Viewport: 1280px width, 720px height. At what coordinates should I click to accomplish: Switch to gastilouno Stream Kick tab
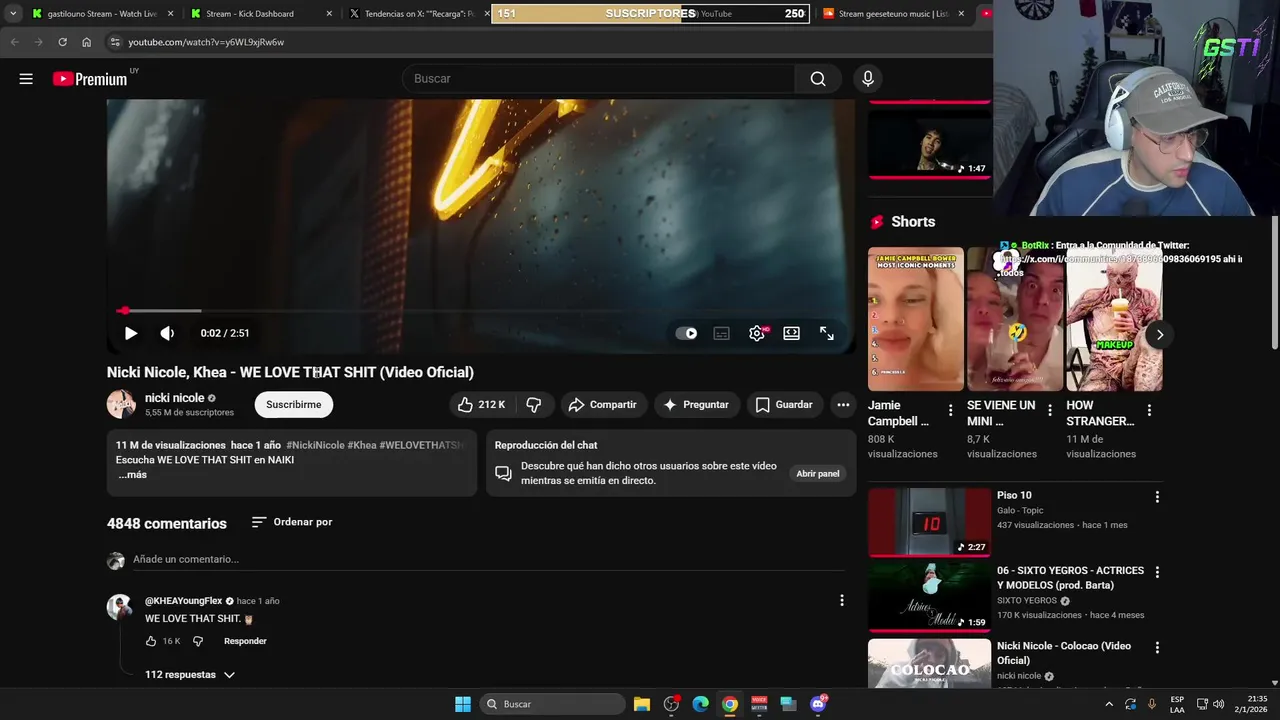pyautogui.click(x=102, y=14)
